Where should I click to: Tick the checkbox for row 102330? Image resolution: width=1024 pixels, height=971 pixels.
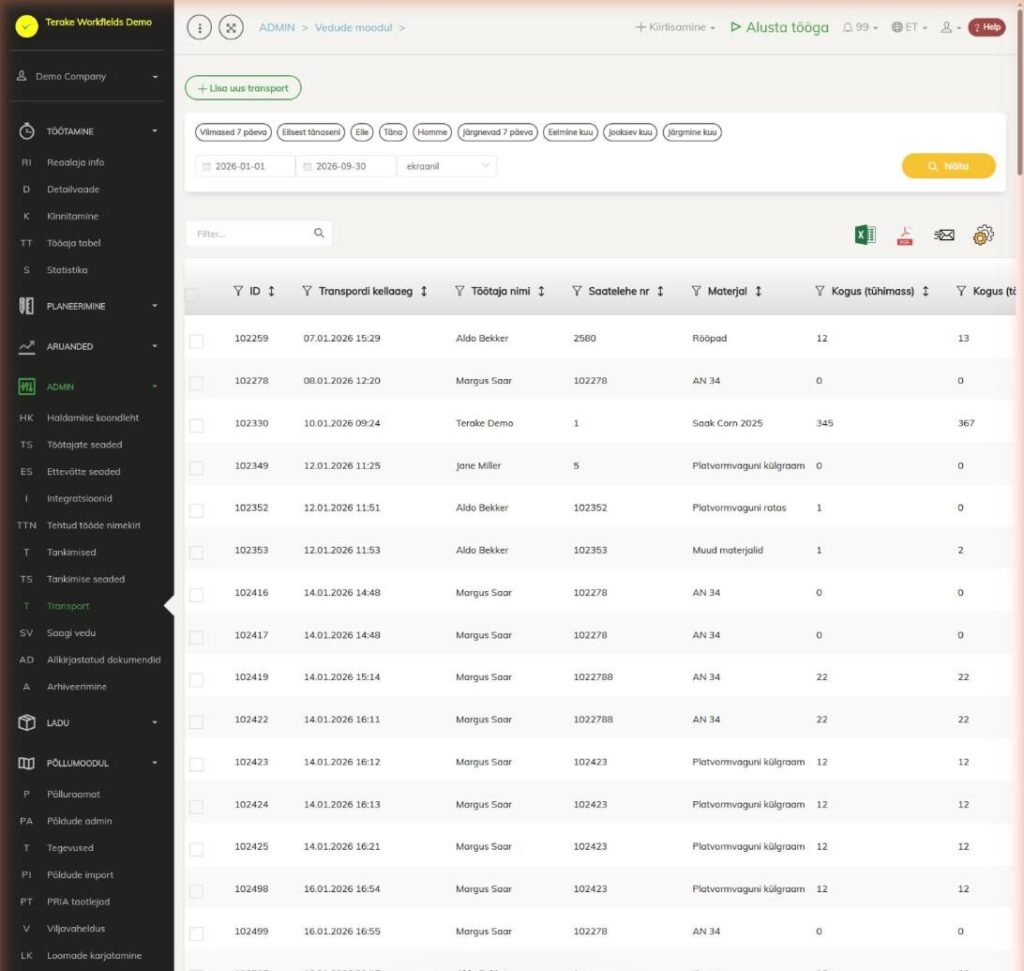point(196,426)
